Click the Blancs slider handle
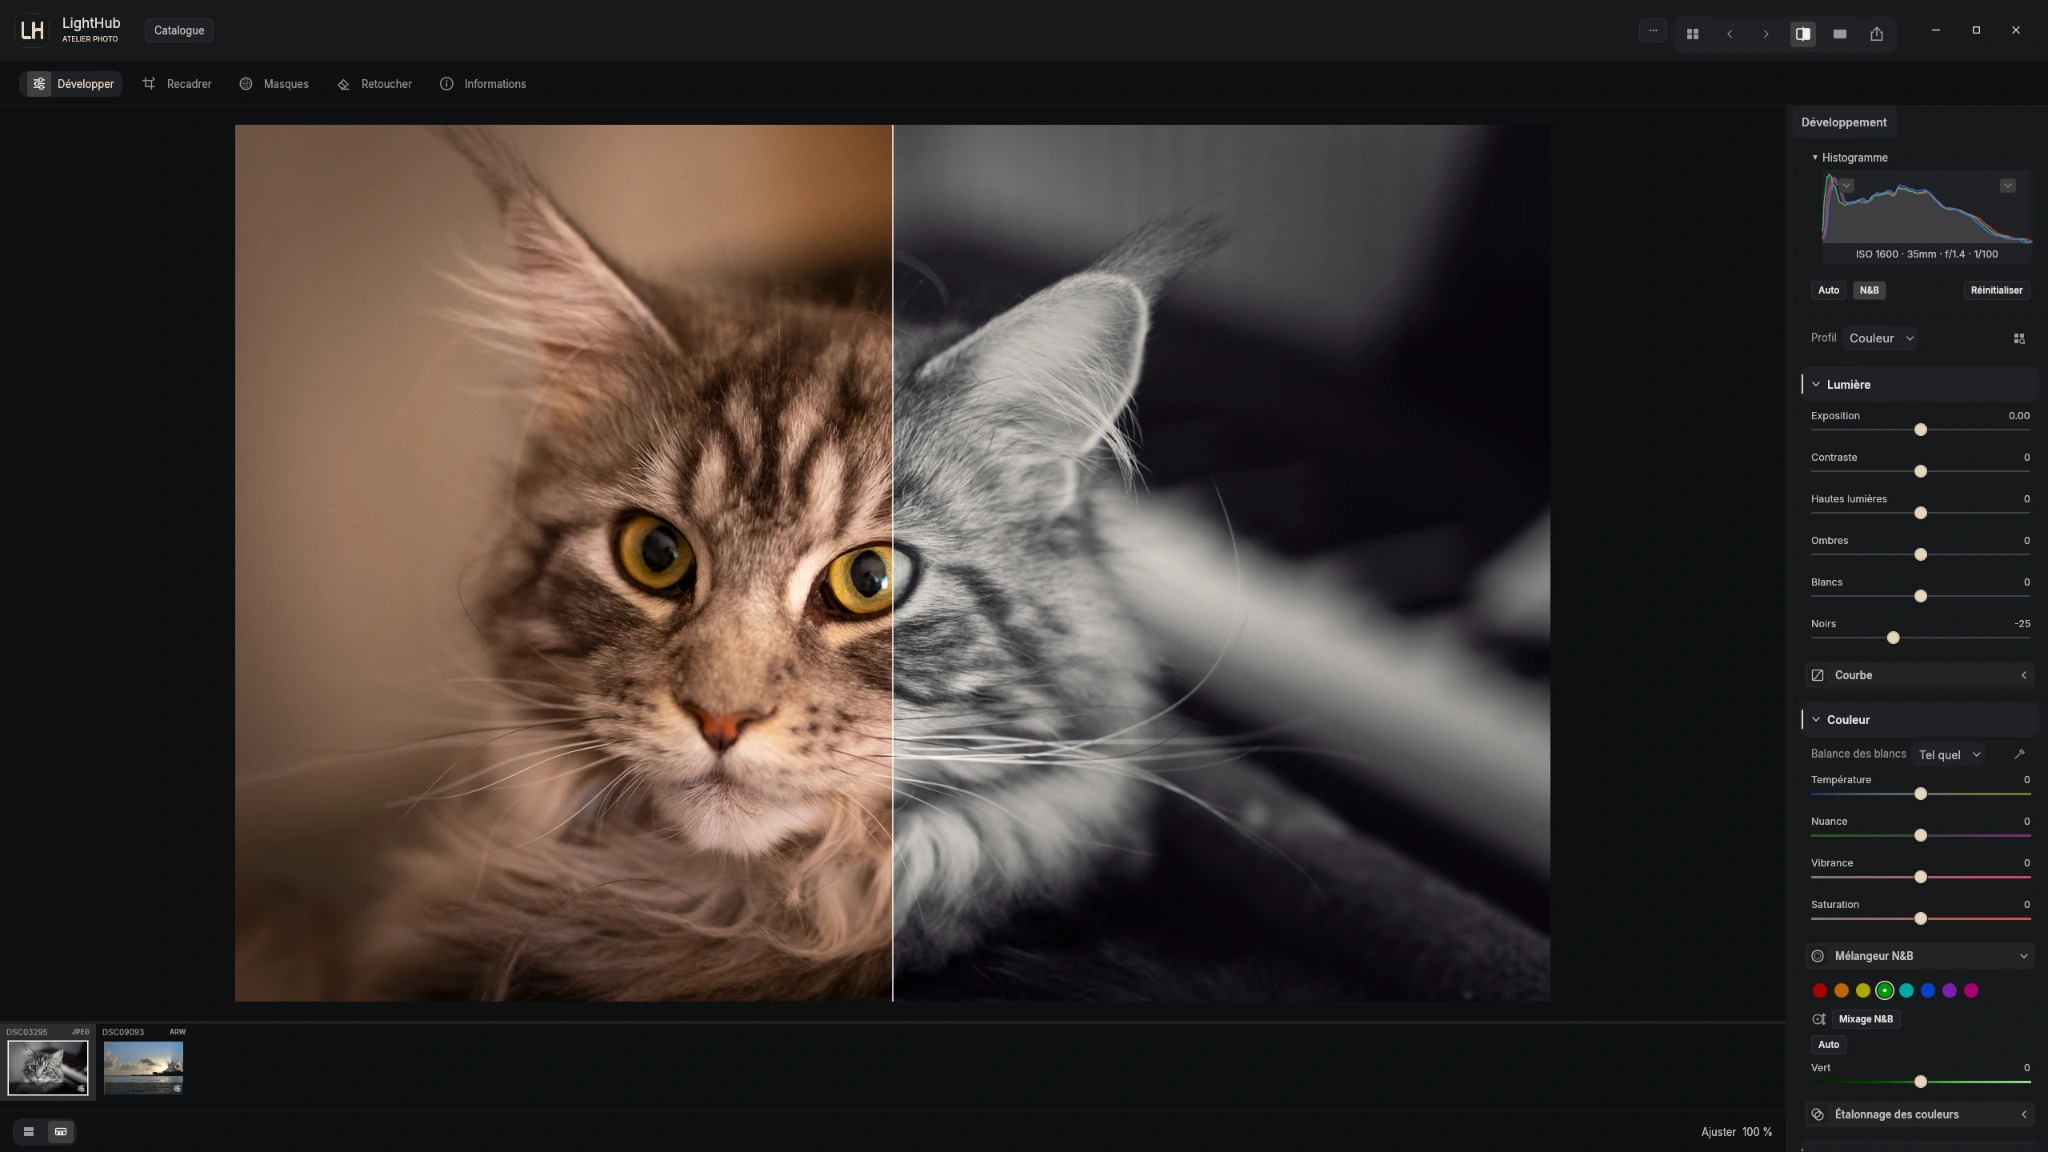 click(1920, 596)
